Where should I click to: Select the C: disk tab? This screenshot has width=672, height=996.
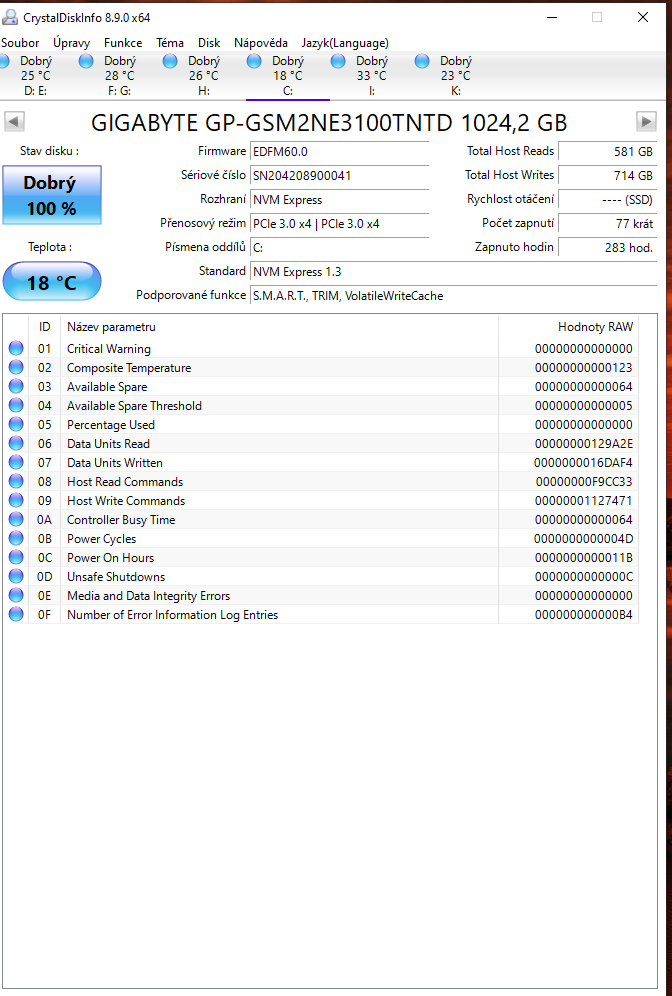[x=288, y=76]
